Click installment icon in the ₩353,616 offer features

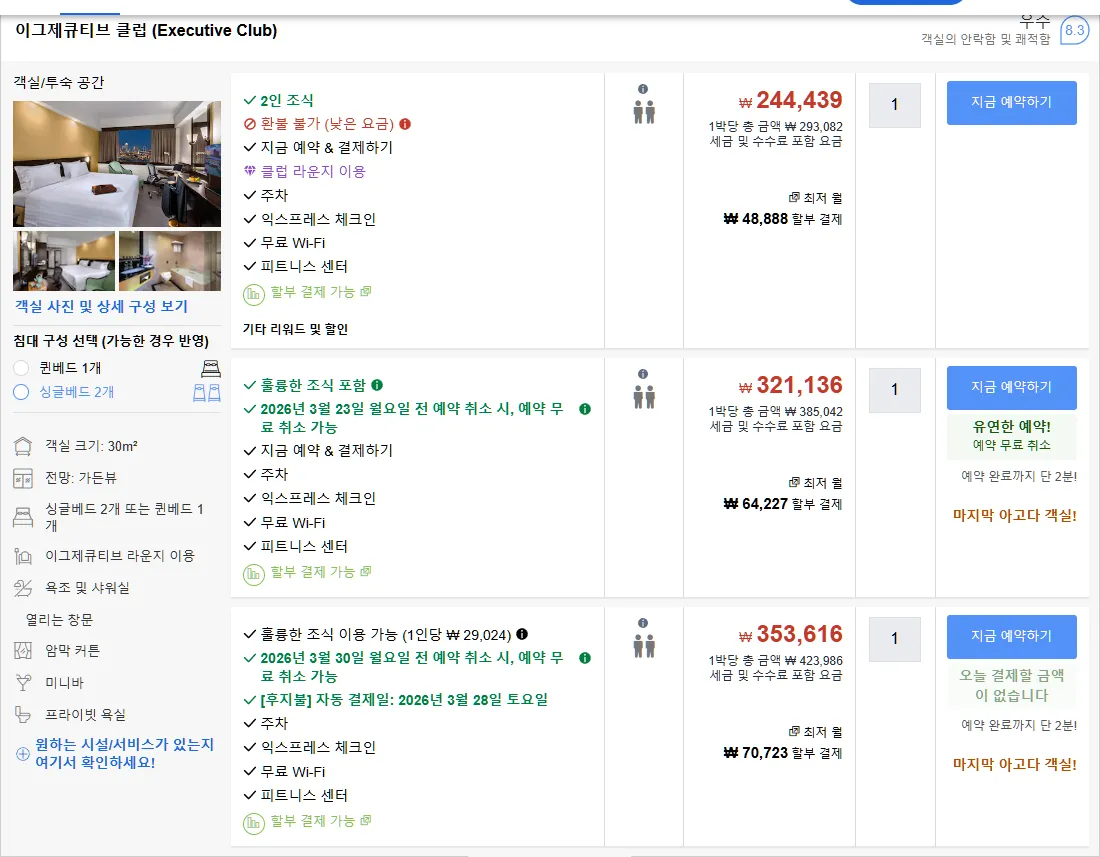tap(253, 823)
